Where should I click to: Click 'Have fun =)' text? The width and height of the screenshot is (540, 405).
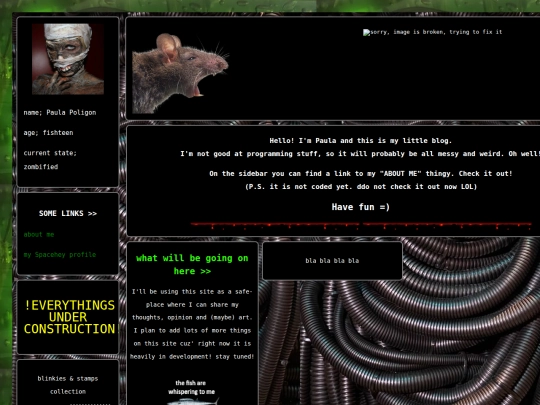(361, 207)
